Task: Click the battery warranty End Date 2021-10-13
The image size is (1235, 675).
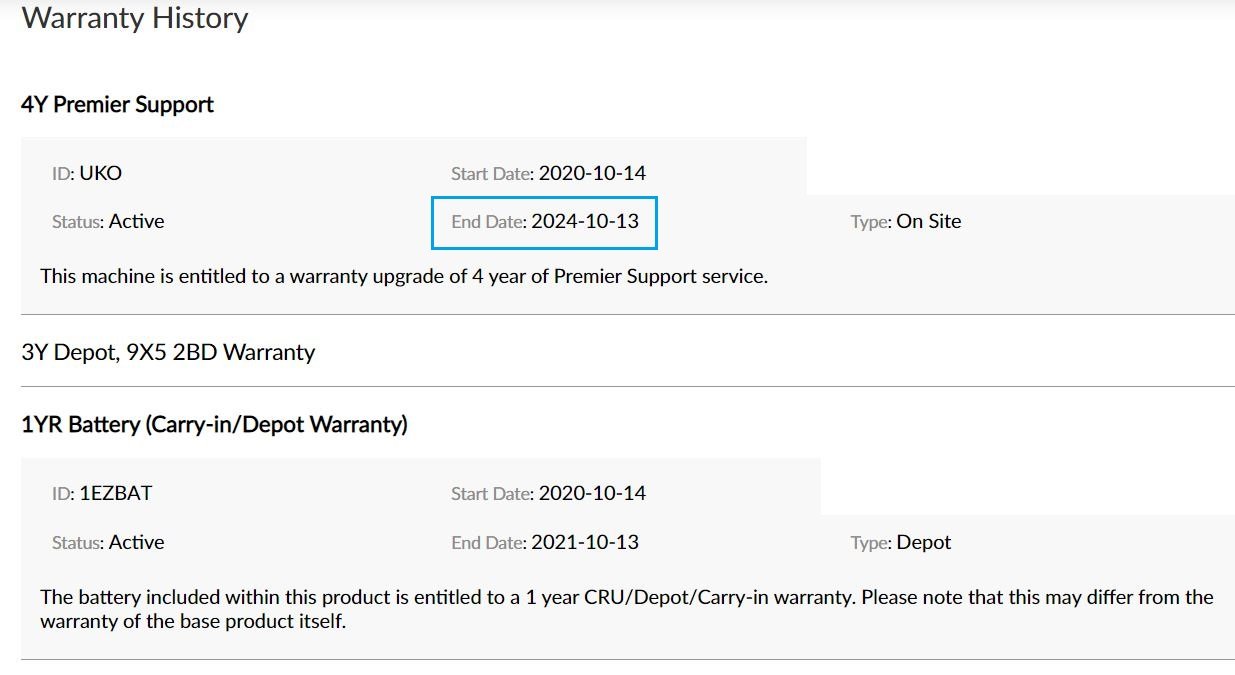Action: (x=584, y=543)
